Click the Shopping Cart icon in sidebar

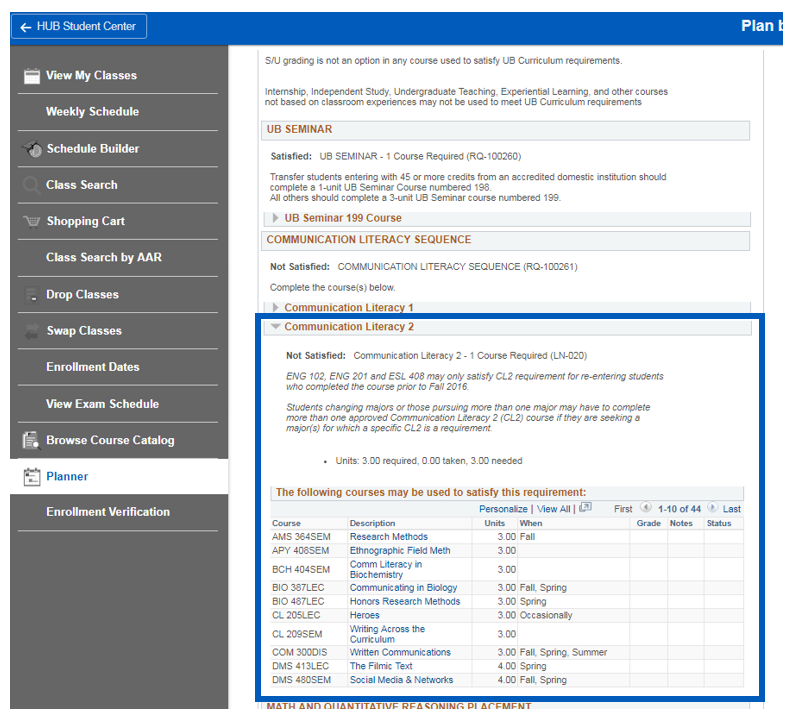coord(31,221)
